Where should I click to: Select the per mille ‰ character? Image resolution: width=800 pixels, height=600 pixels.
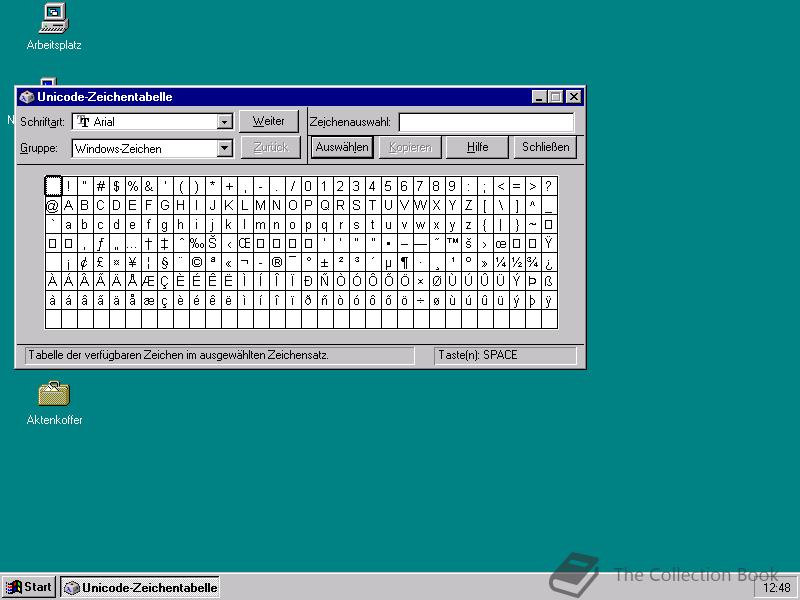(x=197, y=243)
